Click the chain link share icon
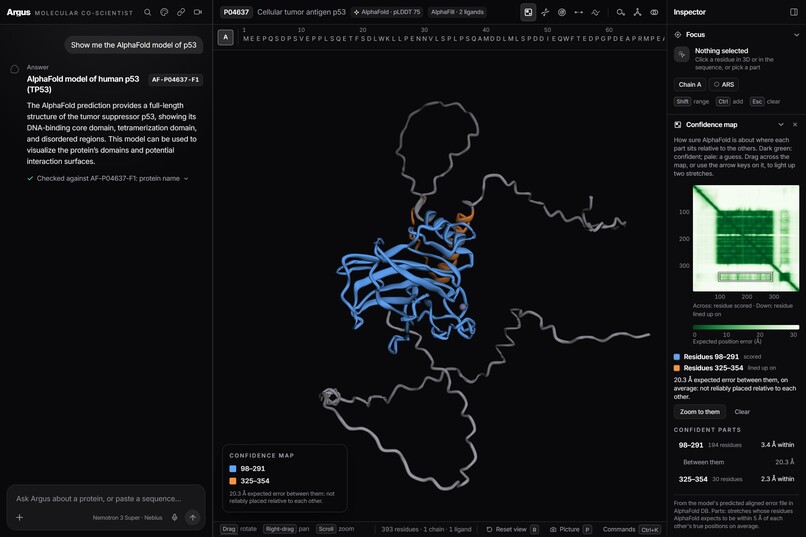806x537 pixels. tap(181, 12)
